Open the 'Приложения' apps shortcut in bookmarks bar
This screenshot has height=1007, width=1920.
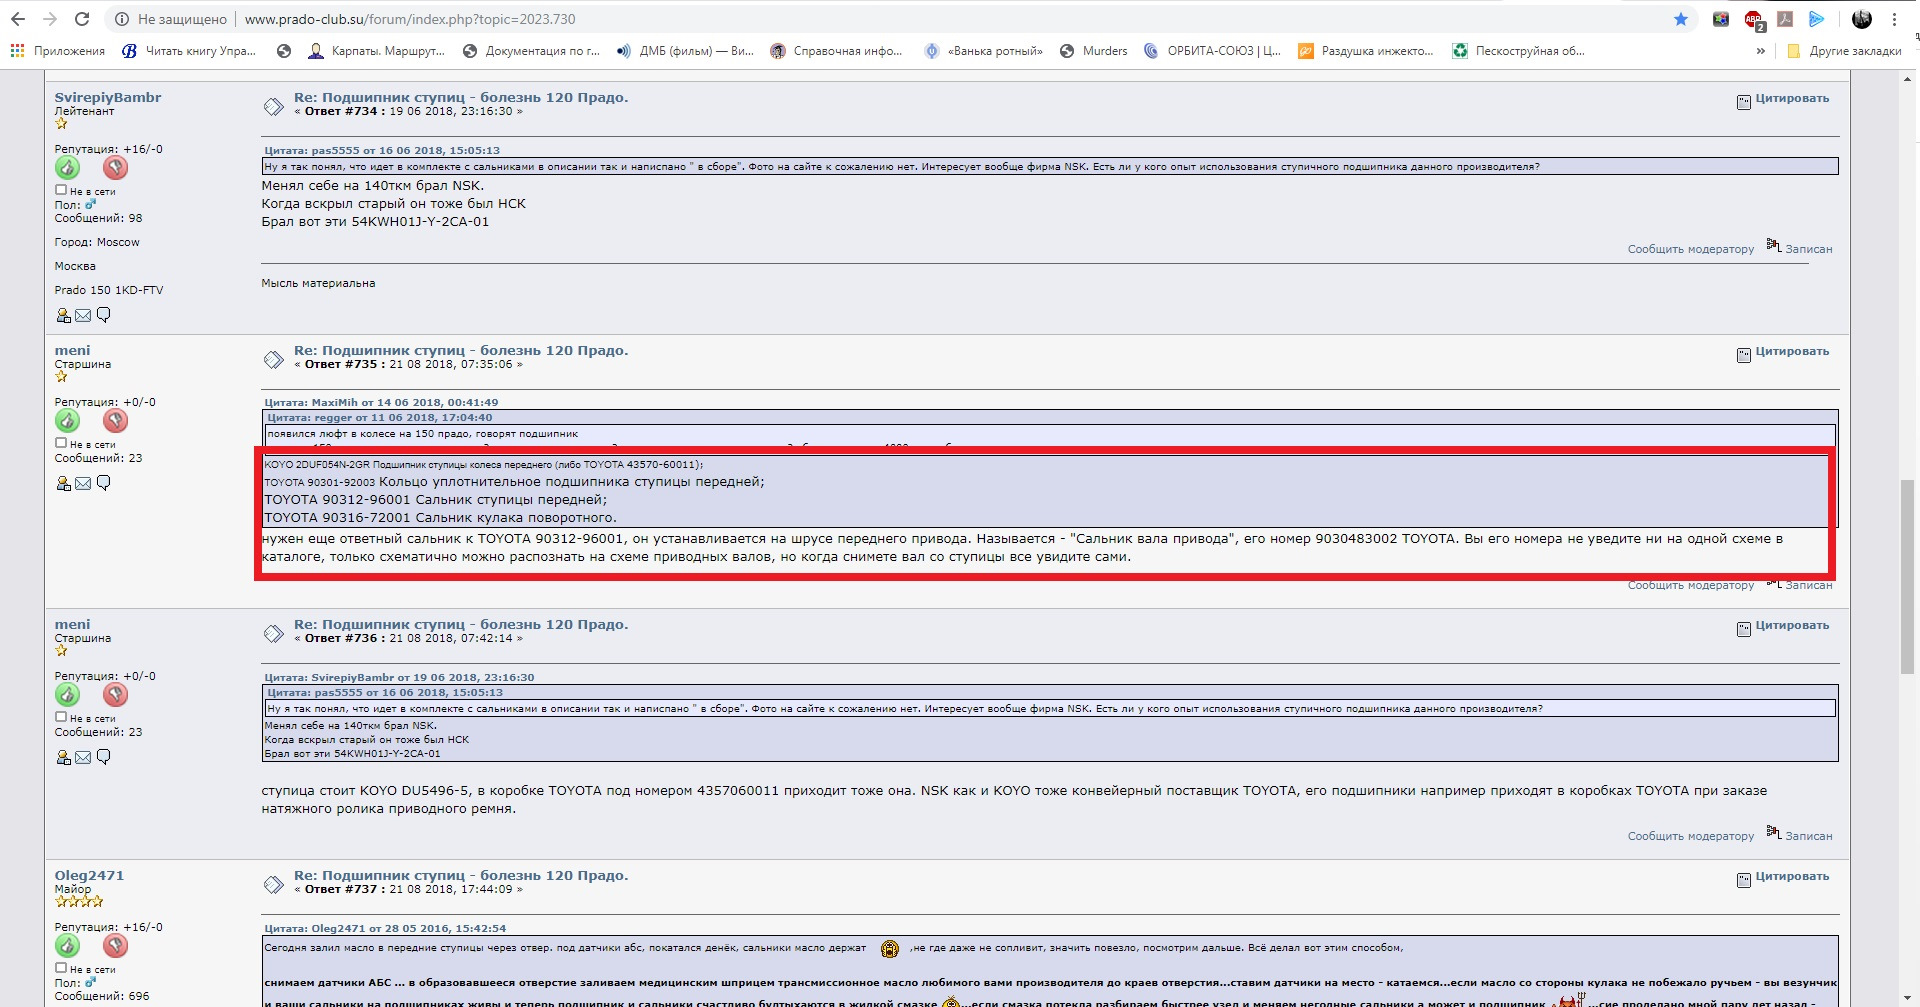coord(58,51)
